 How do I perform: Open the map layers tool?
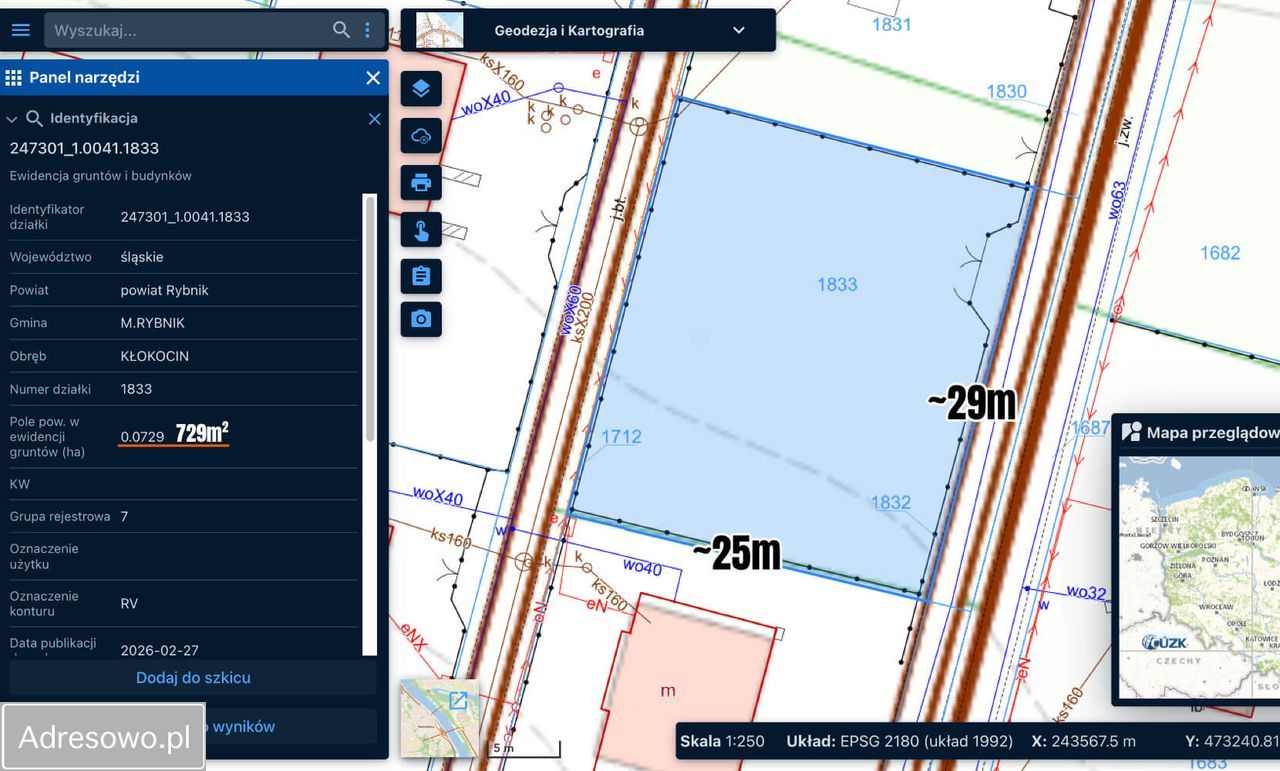pyautogui.click(x=421, y=88)
